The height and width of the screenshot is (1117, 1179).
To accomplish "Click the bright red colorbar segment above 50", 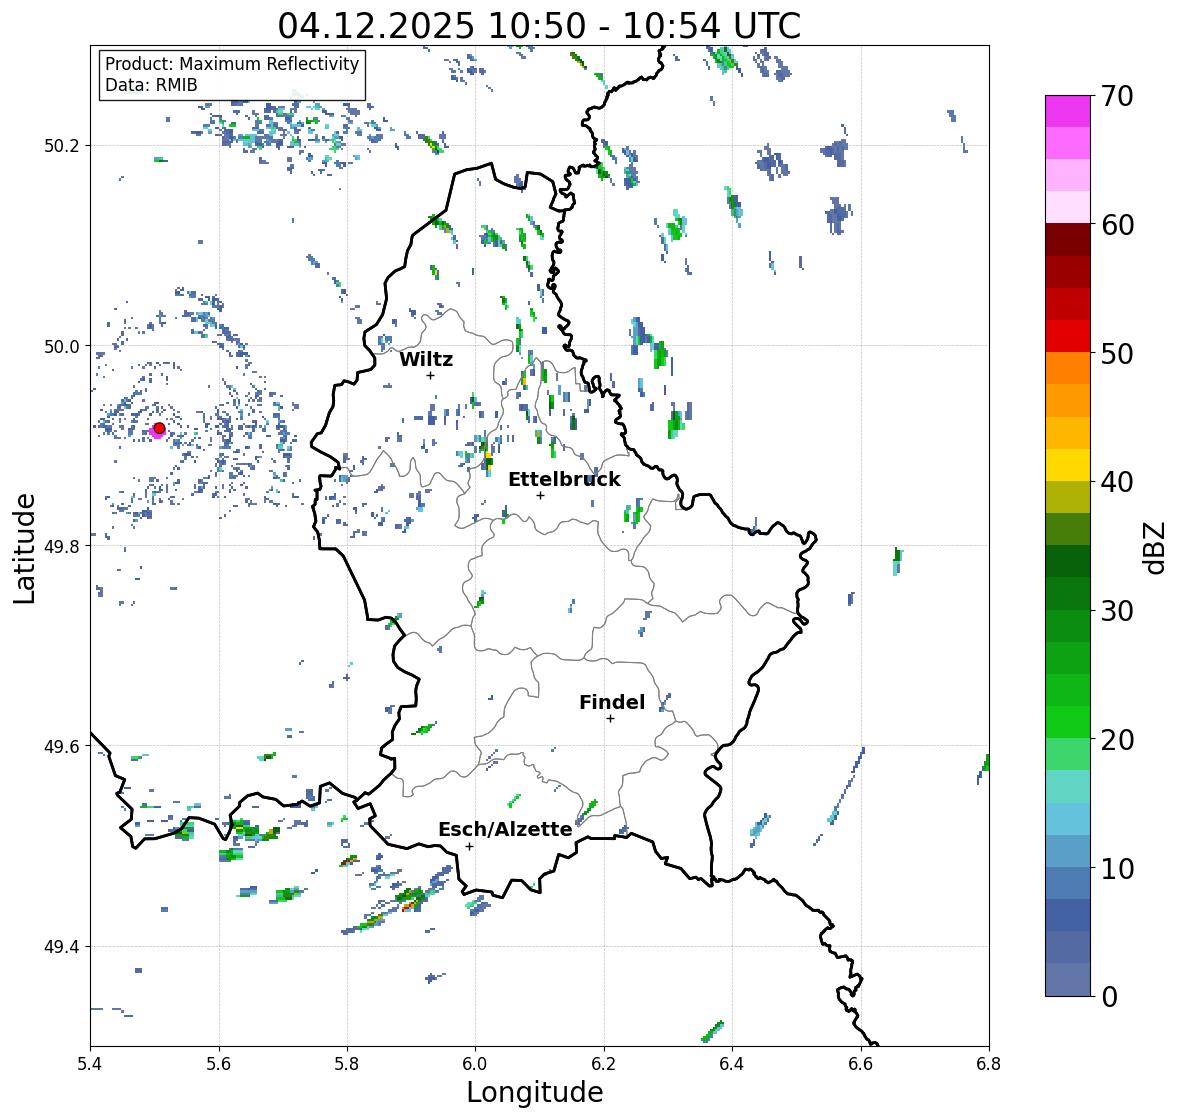I will click(1068, 336).
